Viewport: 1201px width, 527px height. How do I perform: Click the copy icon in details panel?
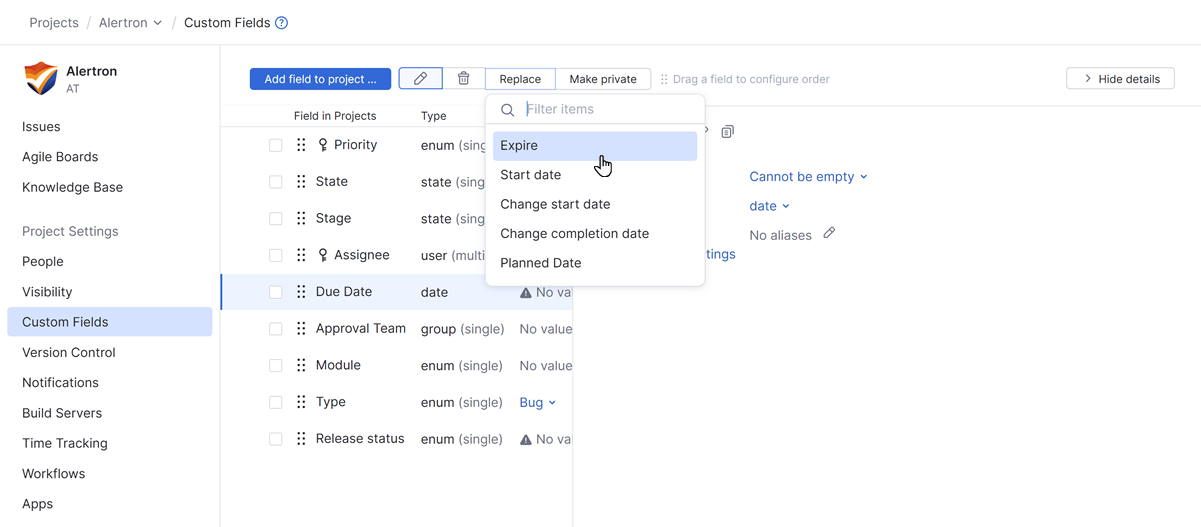tap(727, 132)
